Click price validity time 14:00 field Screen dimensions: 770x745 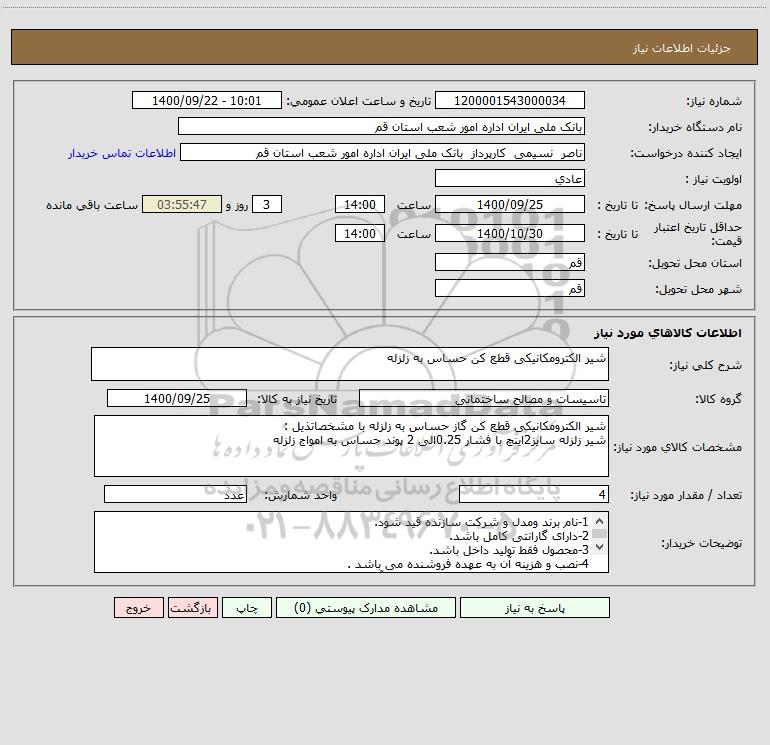359,233
